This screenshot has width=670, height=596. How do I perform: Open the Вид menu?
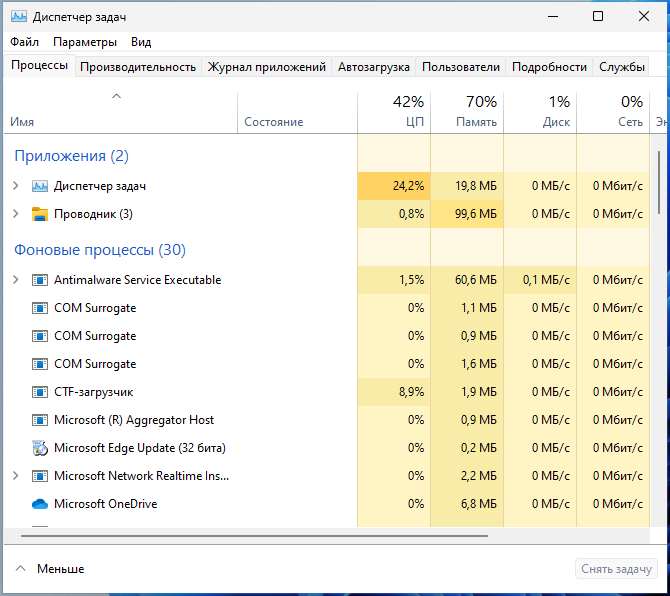(141, 42)
